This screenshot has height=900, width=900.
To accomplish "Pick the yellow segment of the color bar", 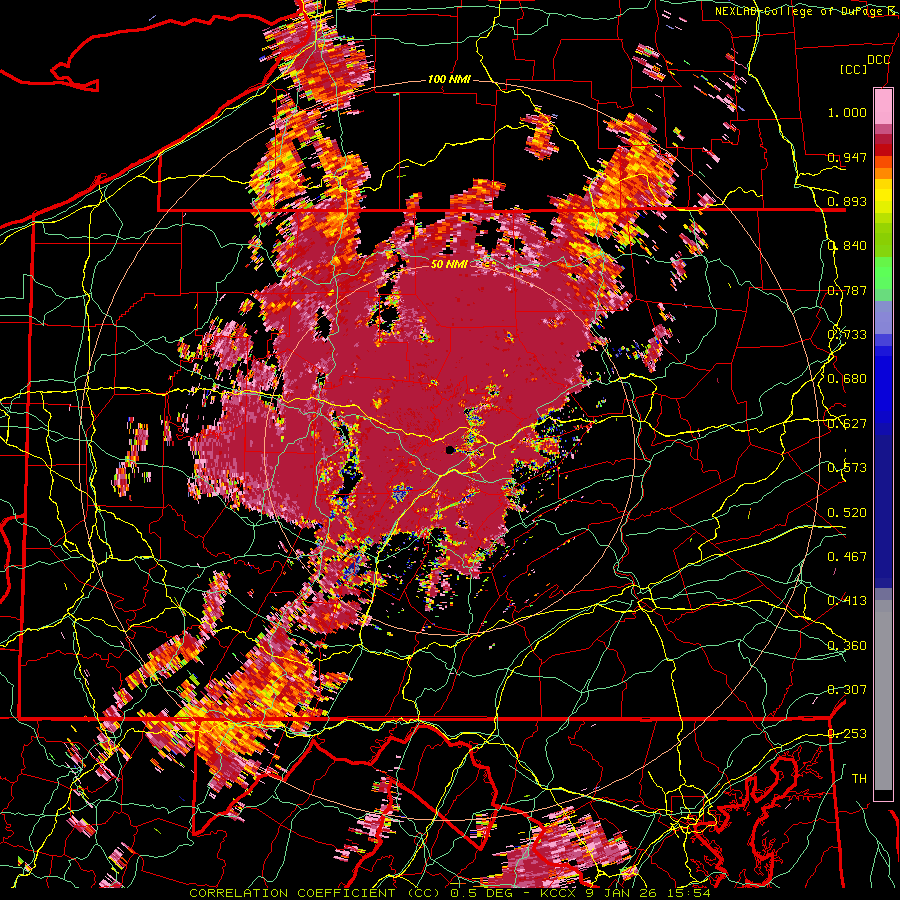I will 883,197.
